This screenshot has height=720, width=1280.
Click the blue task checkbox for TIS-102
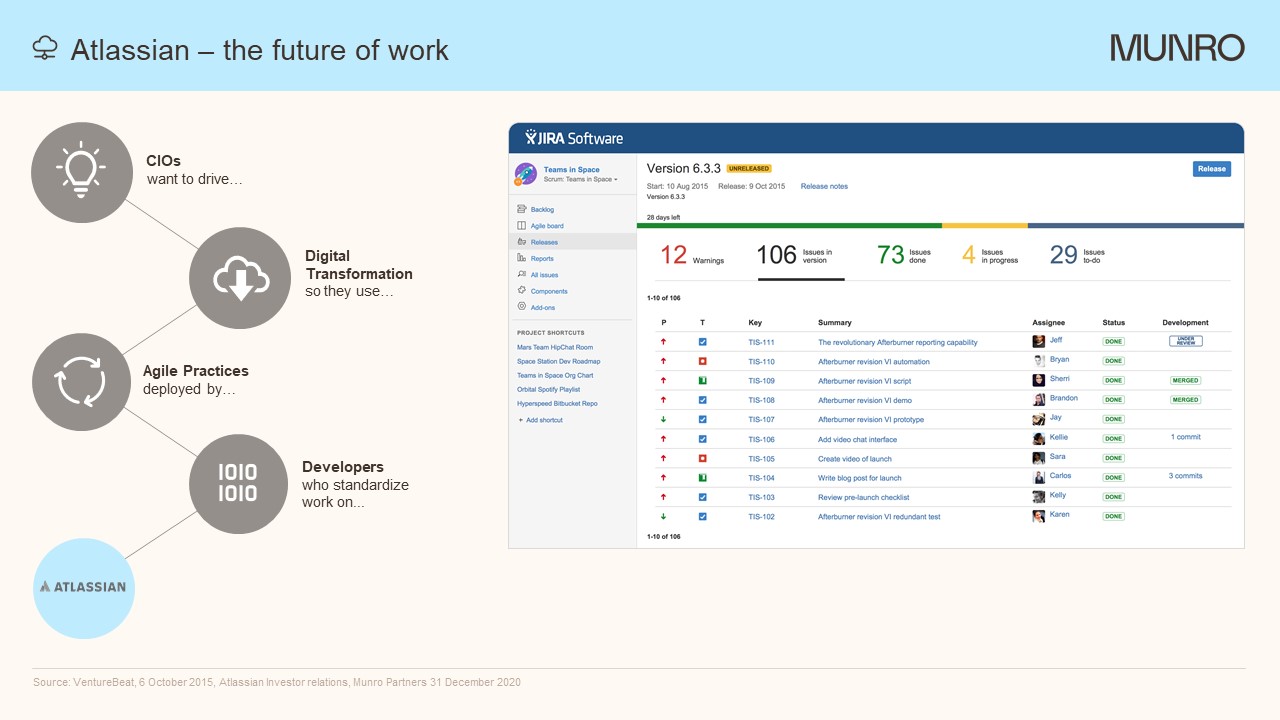702,517
